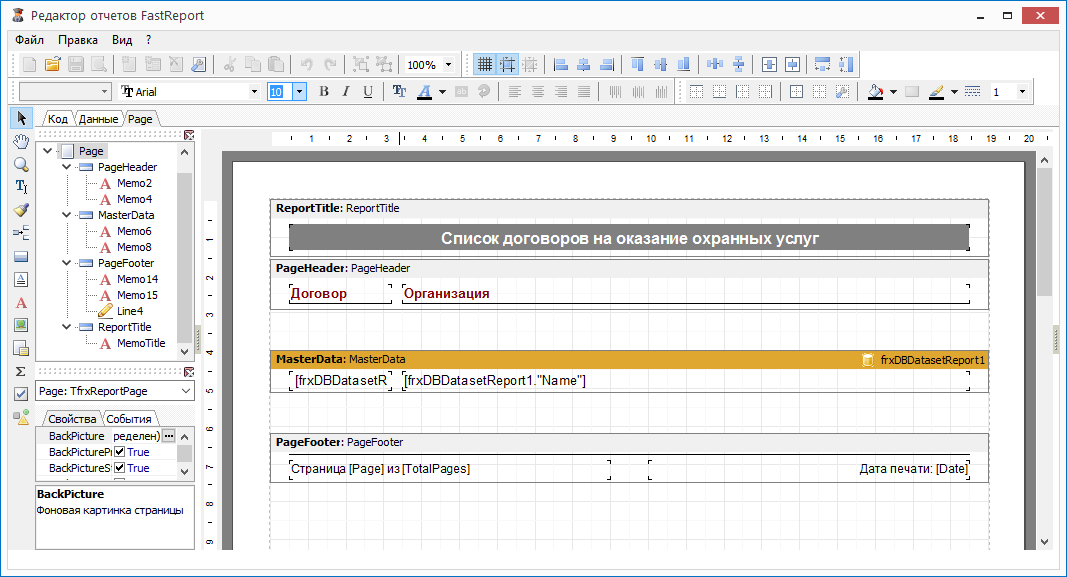Viewport: 1067px width, 577px height.
Task: Toggle Italic formatting button
Action: (346, 91)
